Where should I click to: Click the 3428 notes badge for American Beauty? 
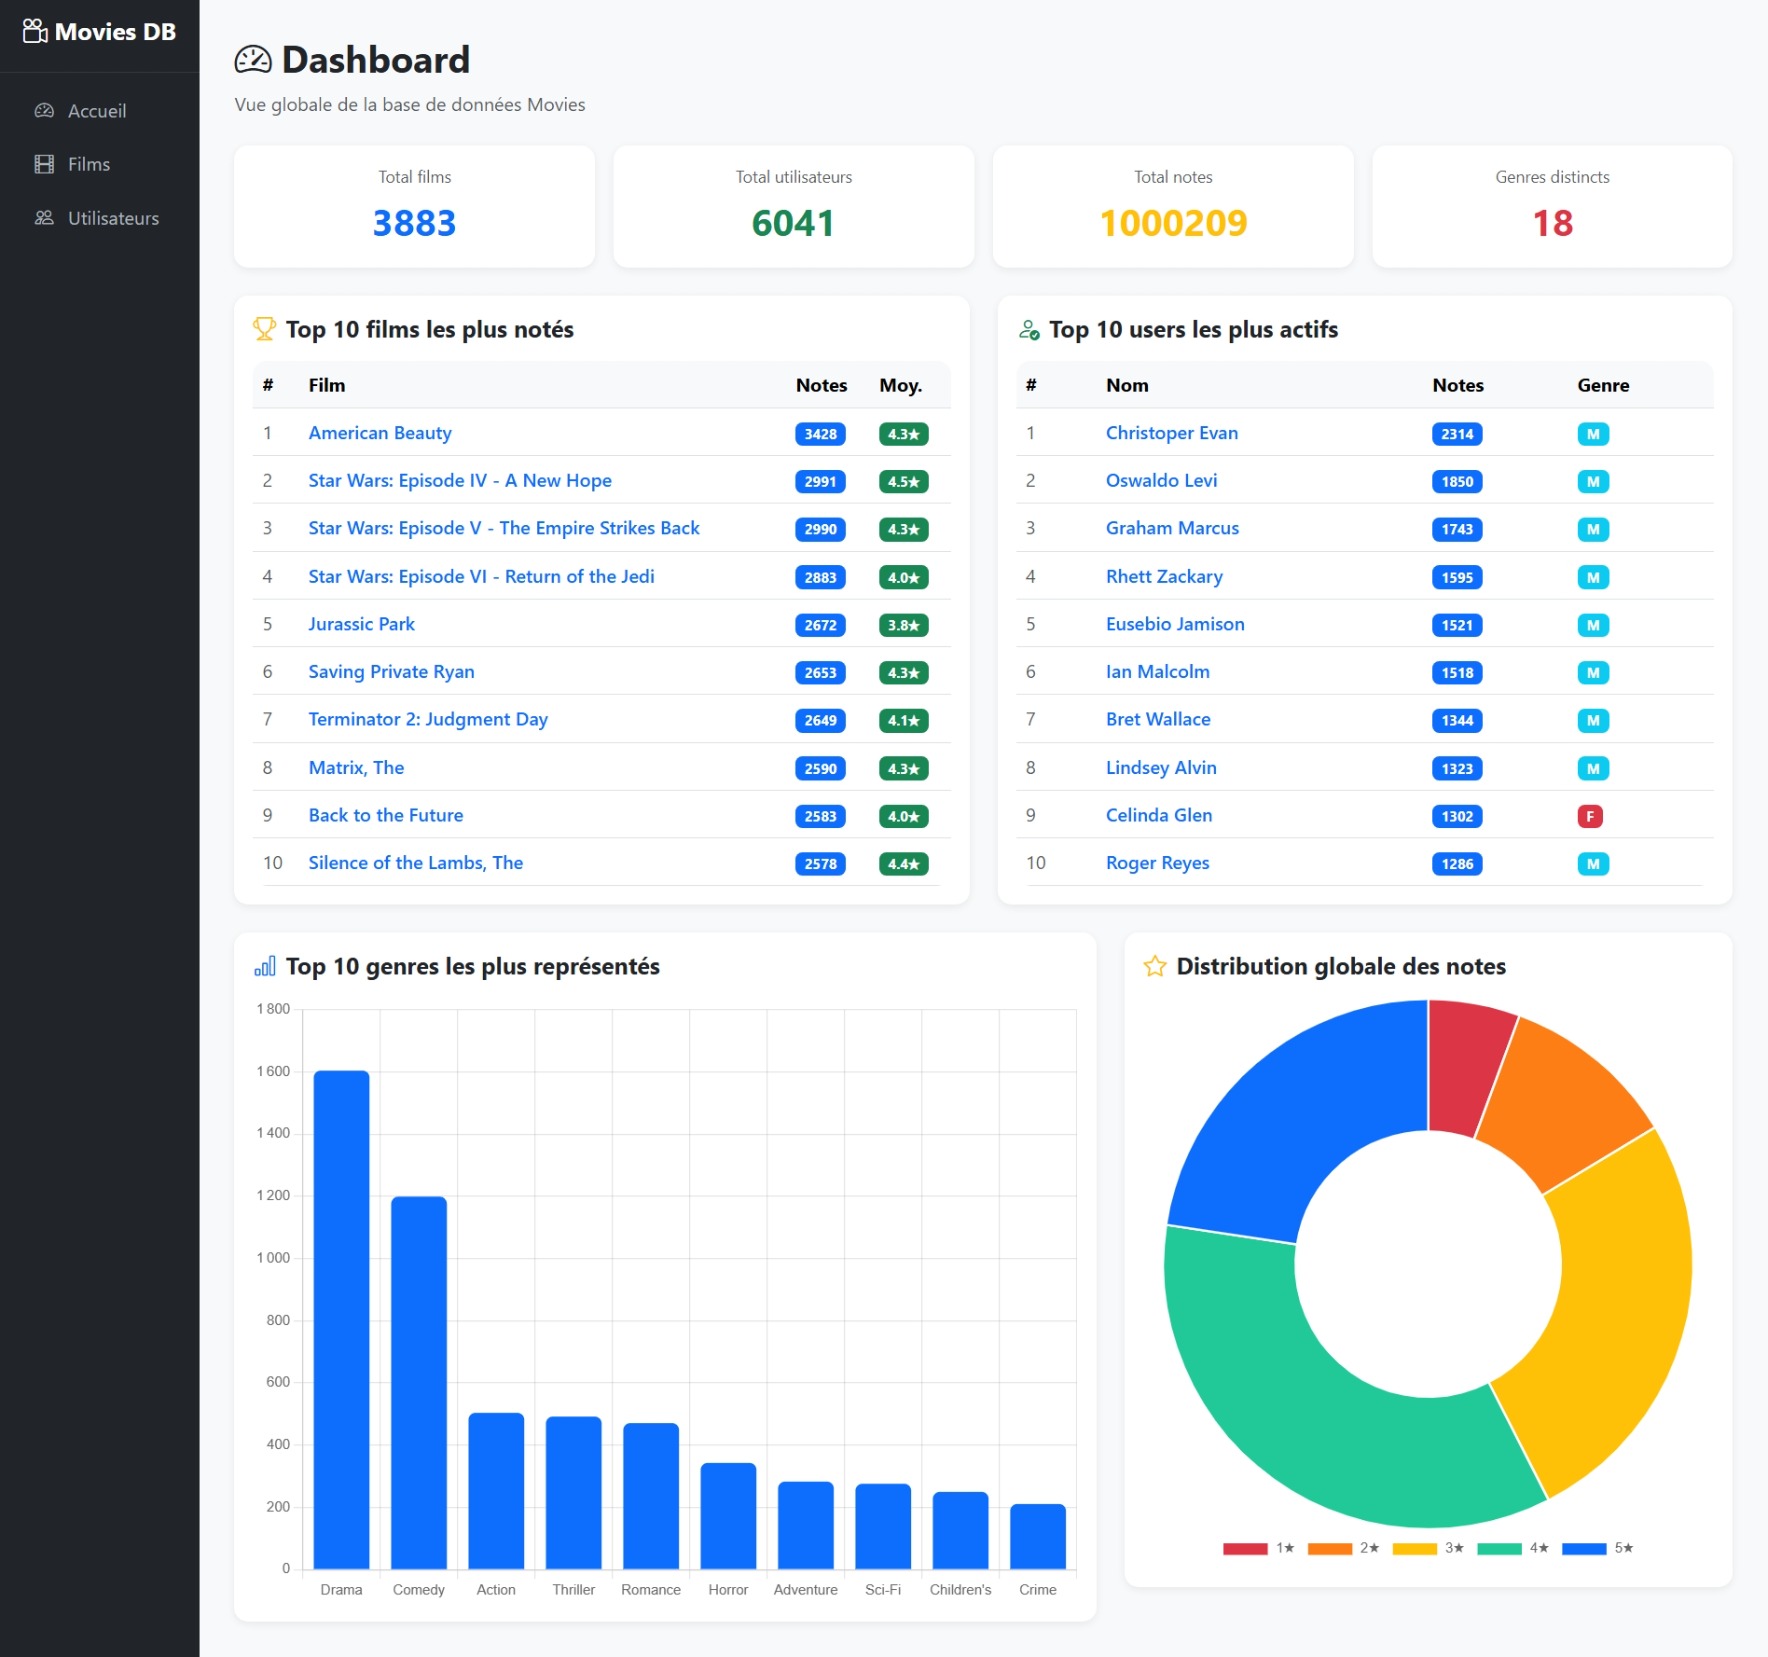[820, 434]
